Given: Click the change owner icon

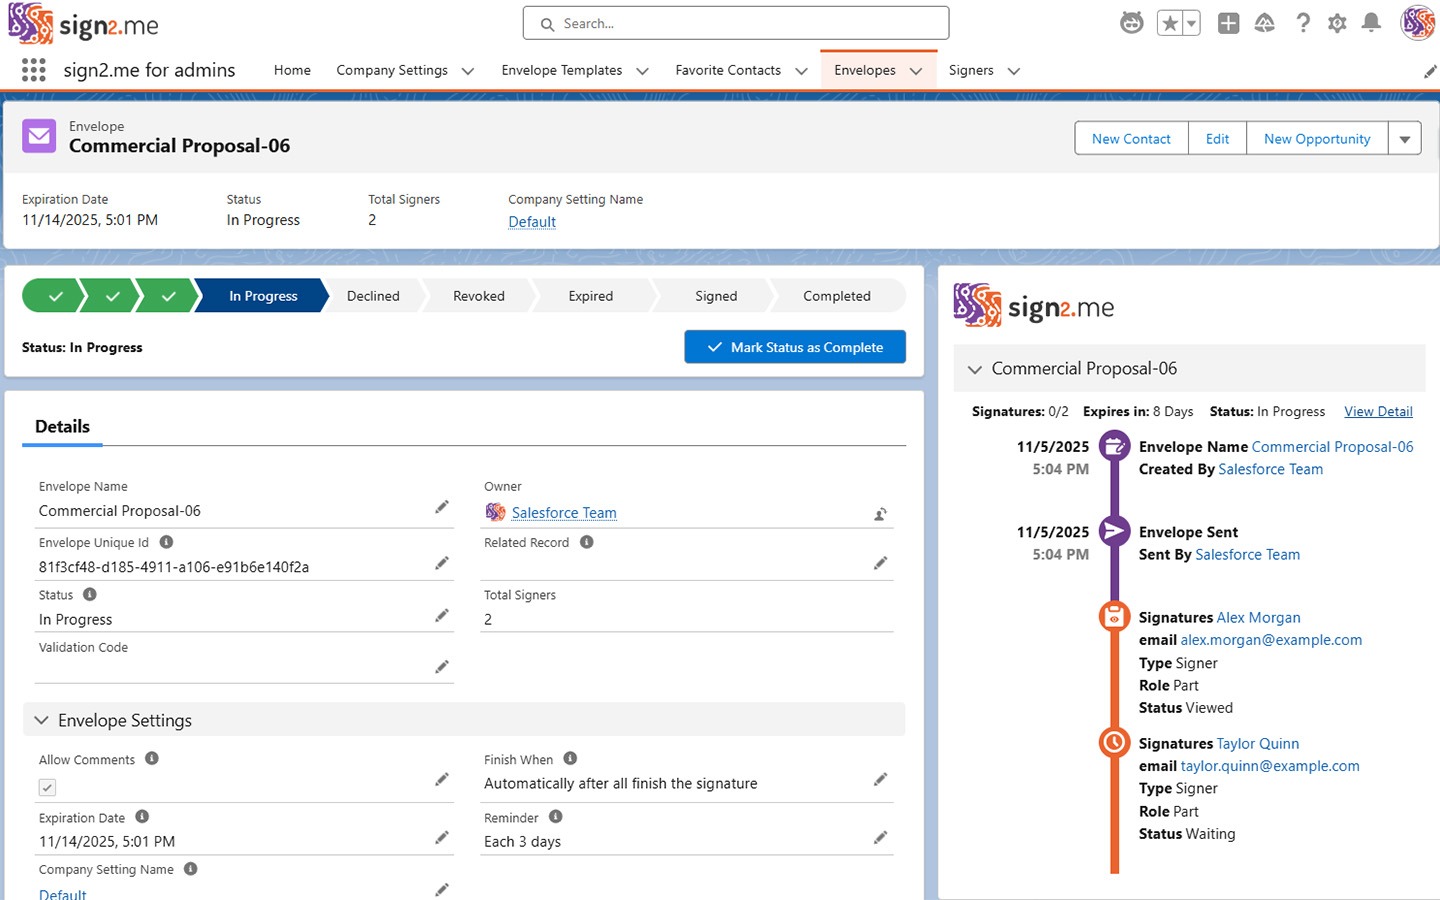Looking at the screenshot, I should tap(880, 514).
